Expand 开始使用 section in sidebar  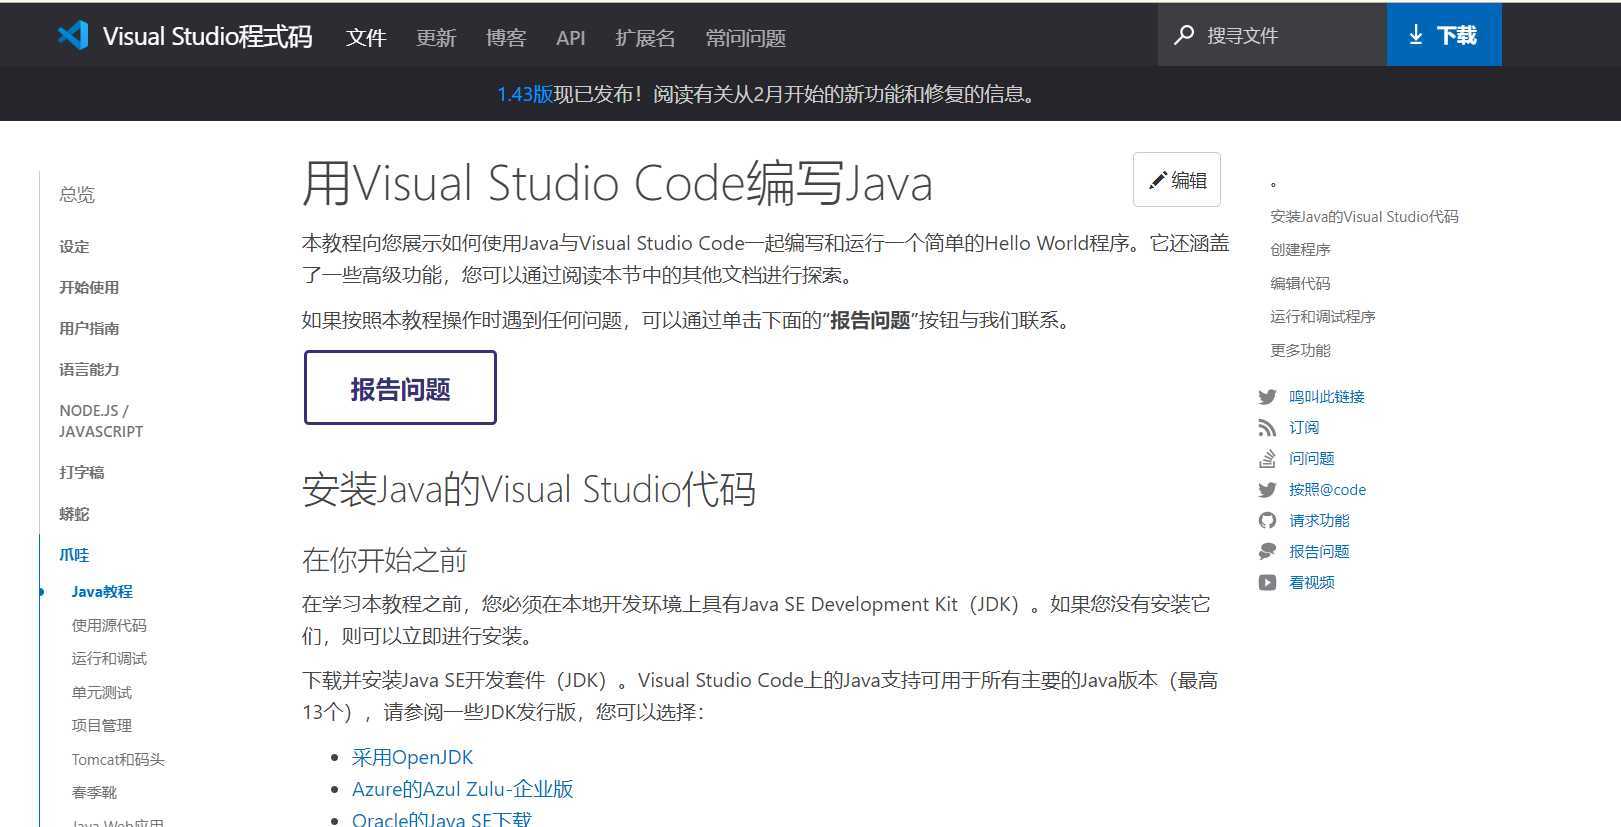click(x=89, y=288)
